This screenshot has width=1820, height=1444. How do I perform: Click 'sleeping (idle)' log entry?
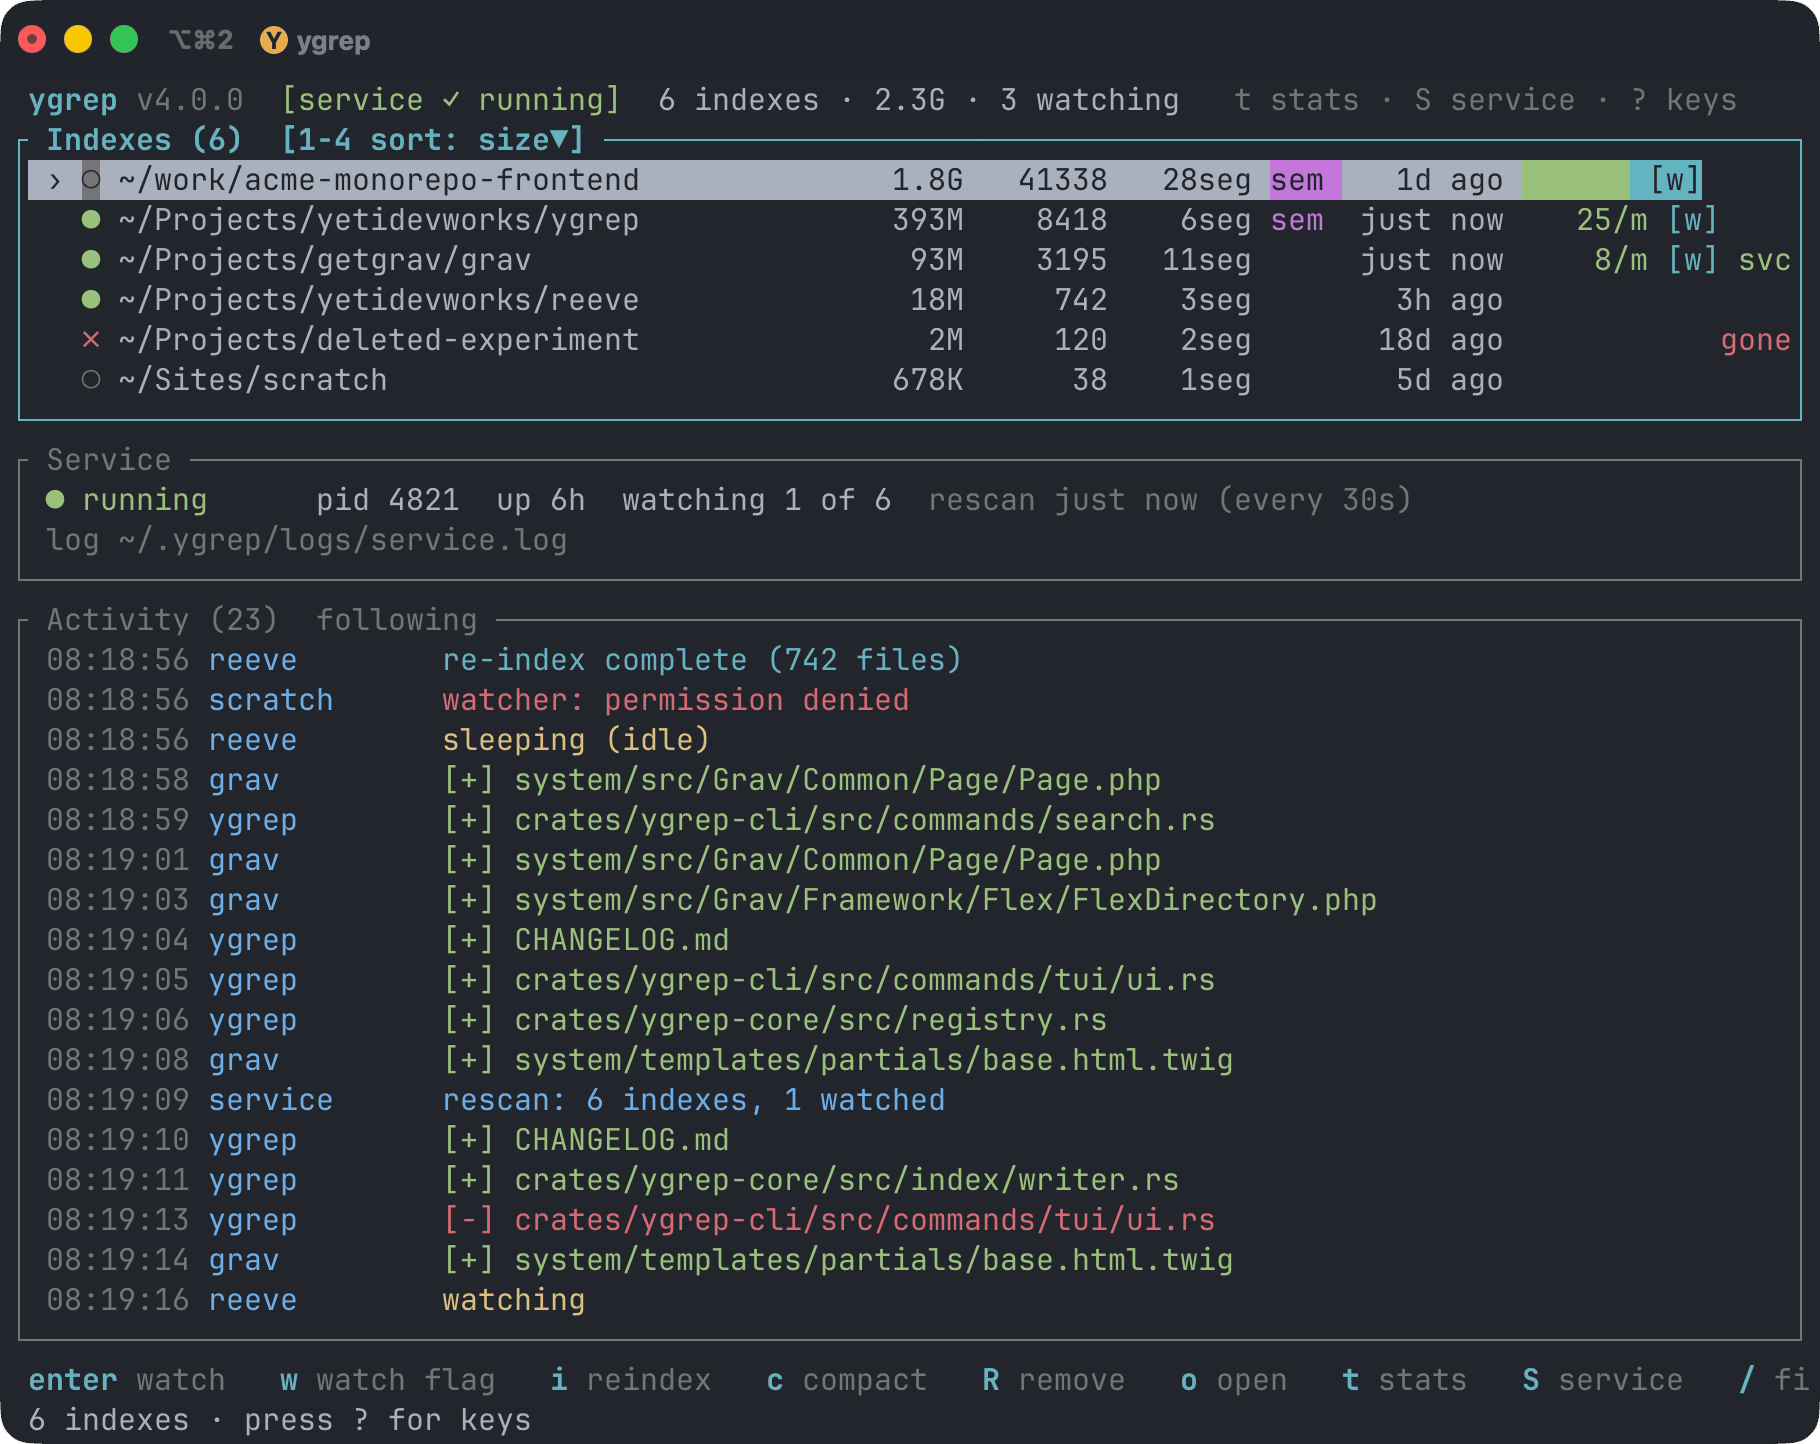(x=576, y=740)
